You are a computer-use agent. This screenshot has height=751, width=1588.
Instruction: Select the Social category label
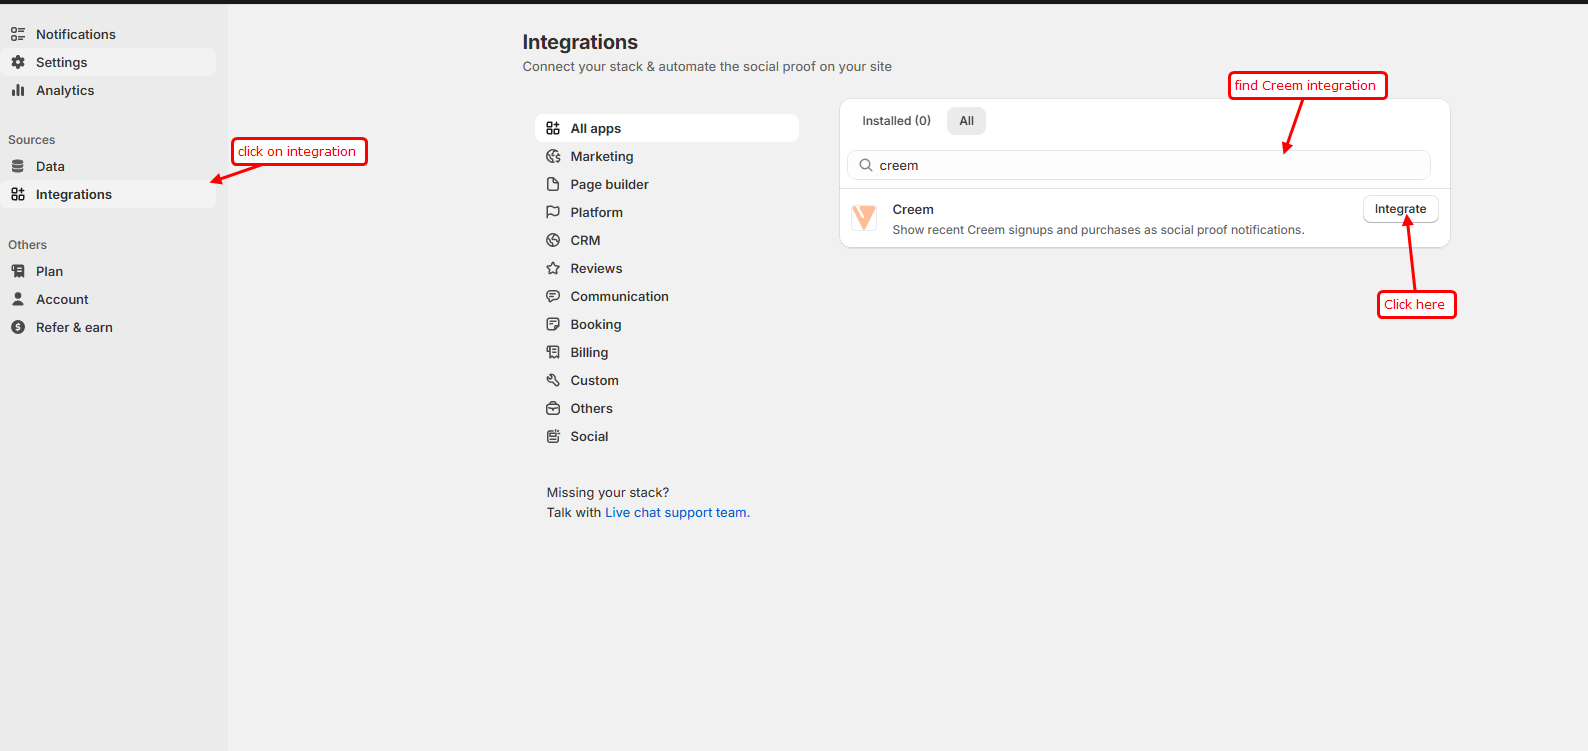click(x=589, y=436)
